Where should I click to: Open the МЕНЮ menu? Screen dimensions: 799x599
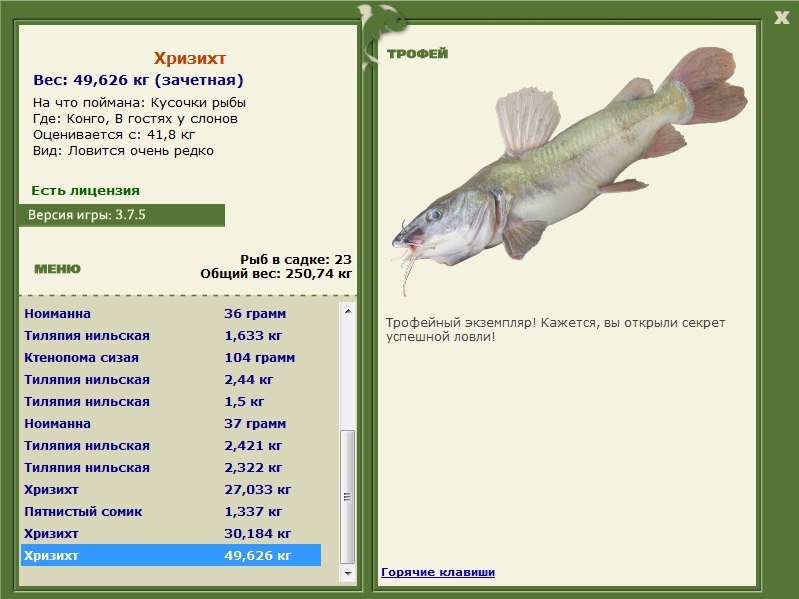pyautogui.click(x=57, y=269)
